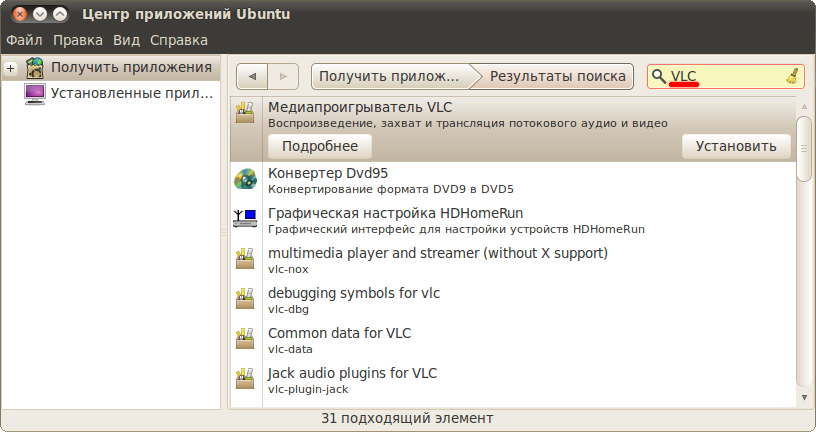
Task: Click the 31 подходящий элемент status text
Action: pyautogui.click(x=407, y=418)
